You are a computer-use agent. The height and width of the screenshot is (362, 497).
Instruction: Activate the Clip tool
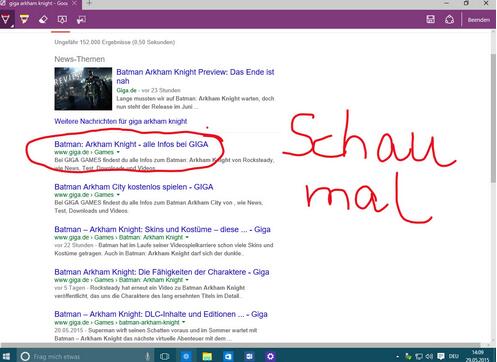pos(81,20)
